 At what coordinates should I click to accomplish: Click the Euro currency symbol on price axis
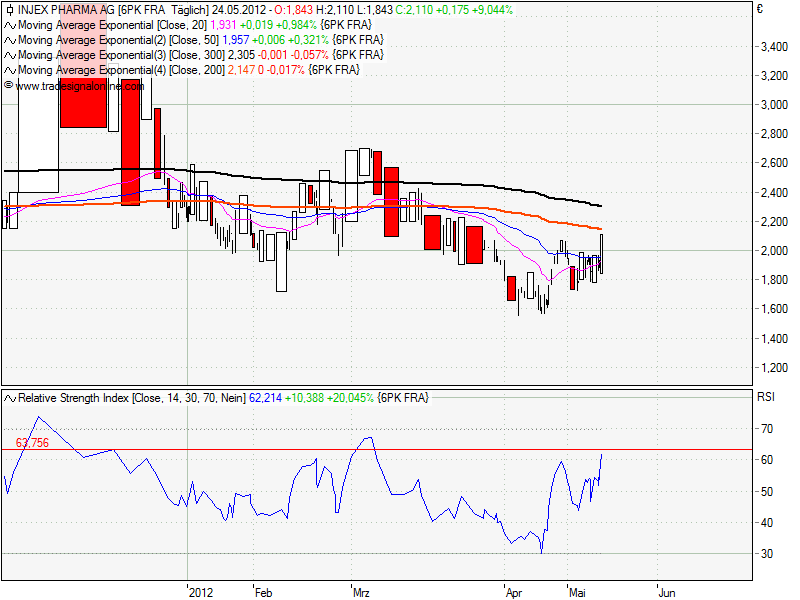pyautogui.click(x=760, y=9)
